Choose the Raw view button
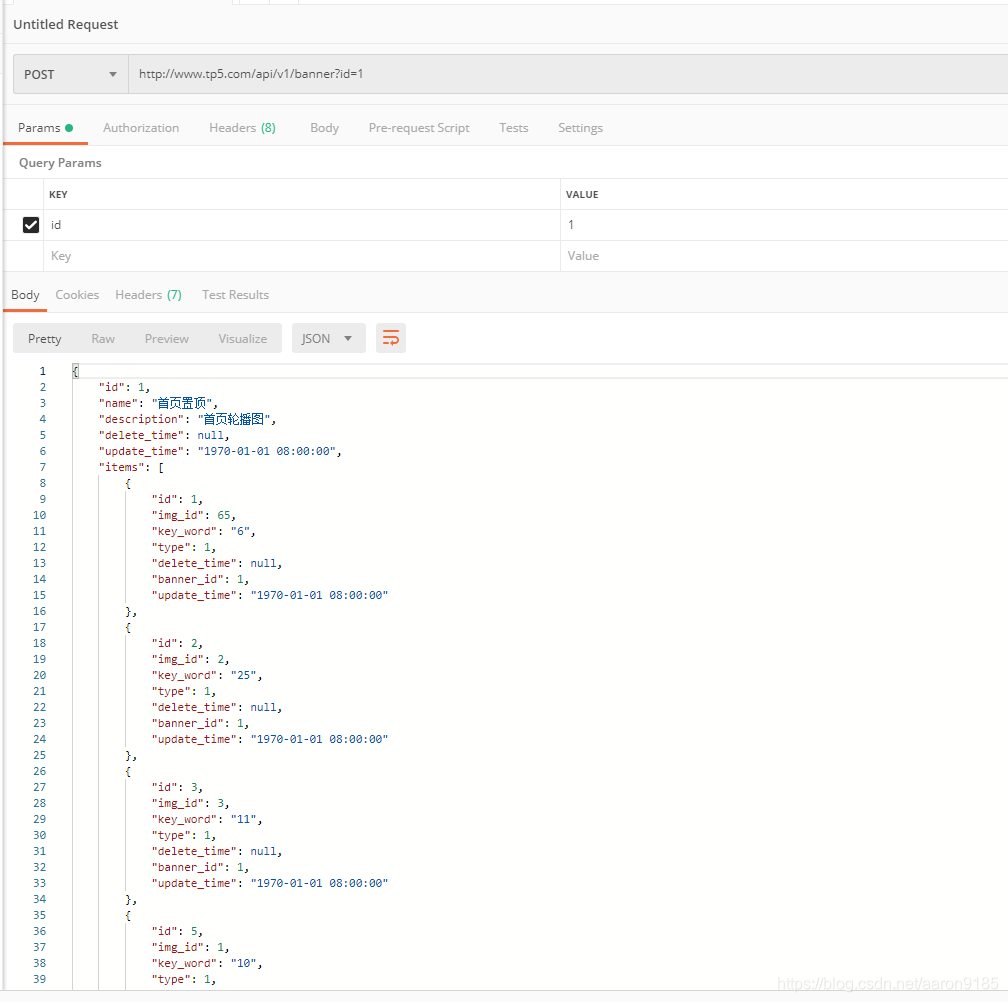The width and height of the screenshot is (1008, 1002). pos(103,339)
